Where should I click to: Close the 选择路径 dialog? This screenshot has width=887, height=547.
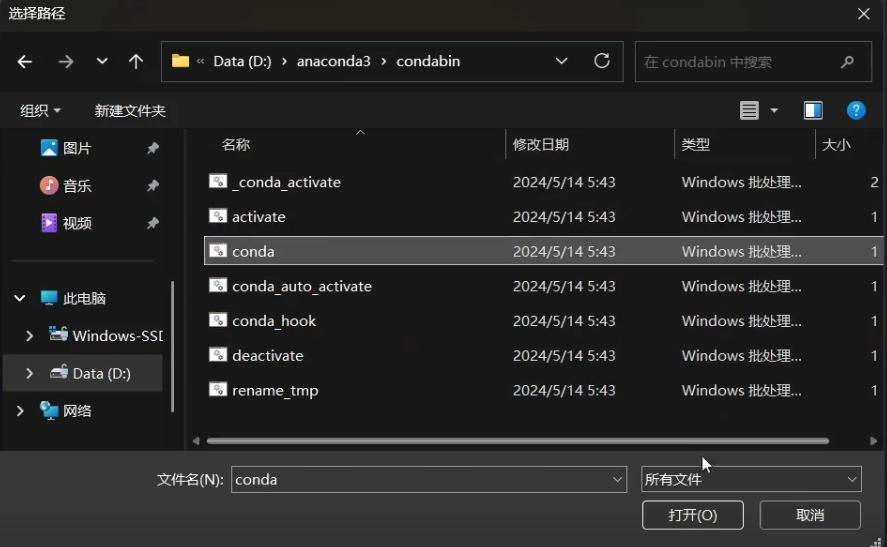pos(863,14)
